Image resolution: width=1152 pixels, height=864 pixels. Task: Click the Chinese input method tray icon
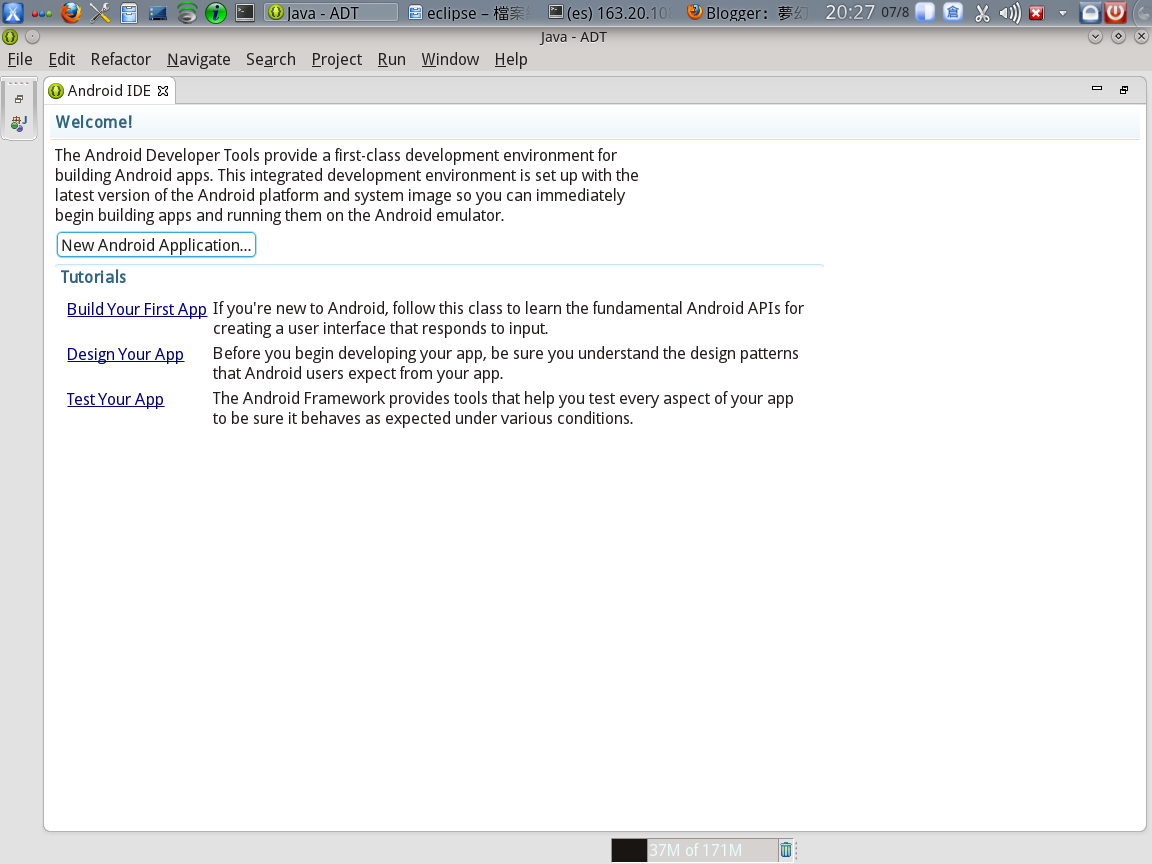click(953, 12)
